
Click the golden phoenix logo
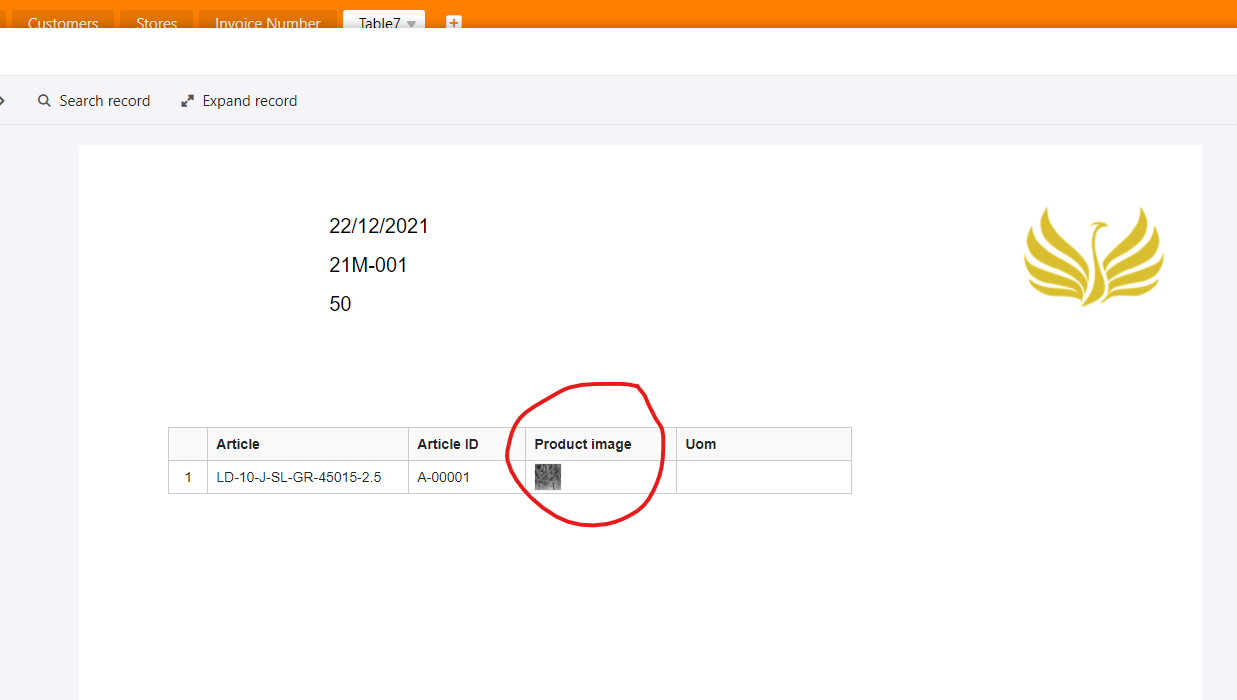pos(1093,256)
